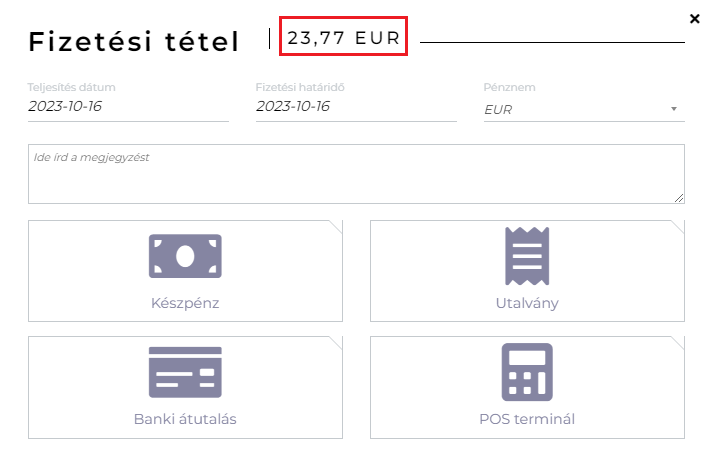Choose the Utalvány payment label
The image size is (713, 473).
point(527,303)
